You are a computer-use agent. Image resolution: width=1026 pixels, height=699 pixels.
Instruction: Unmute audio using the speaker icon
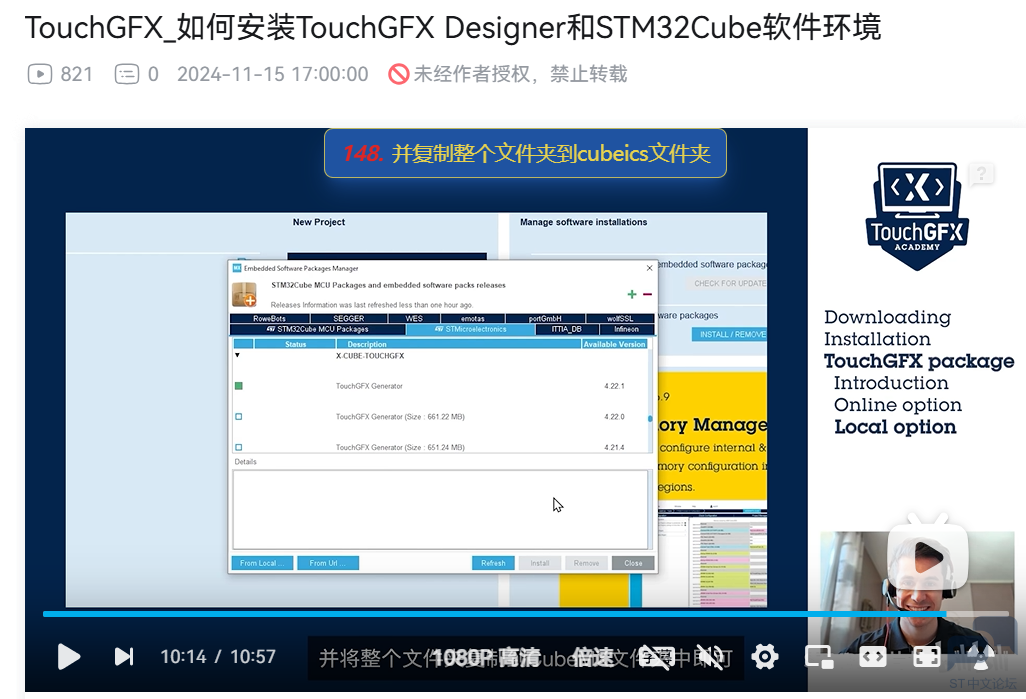click(710, 657)
